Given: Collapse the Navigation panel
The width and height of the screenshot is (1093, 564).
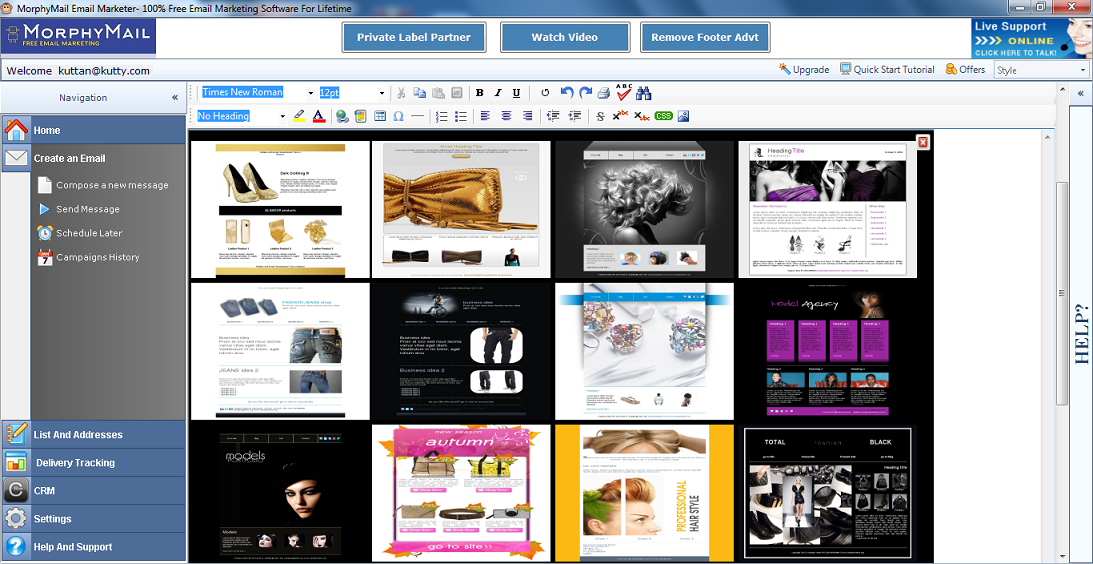Looking at the screenshot, I should point(175,98).
